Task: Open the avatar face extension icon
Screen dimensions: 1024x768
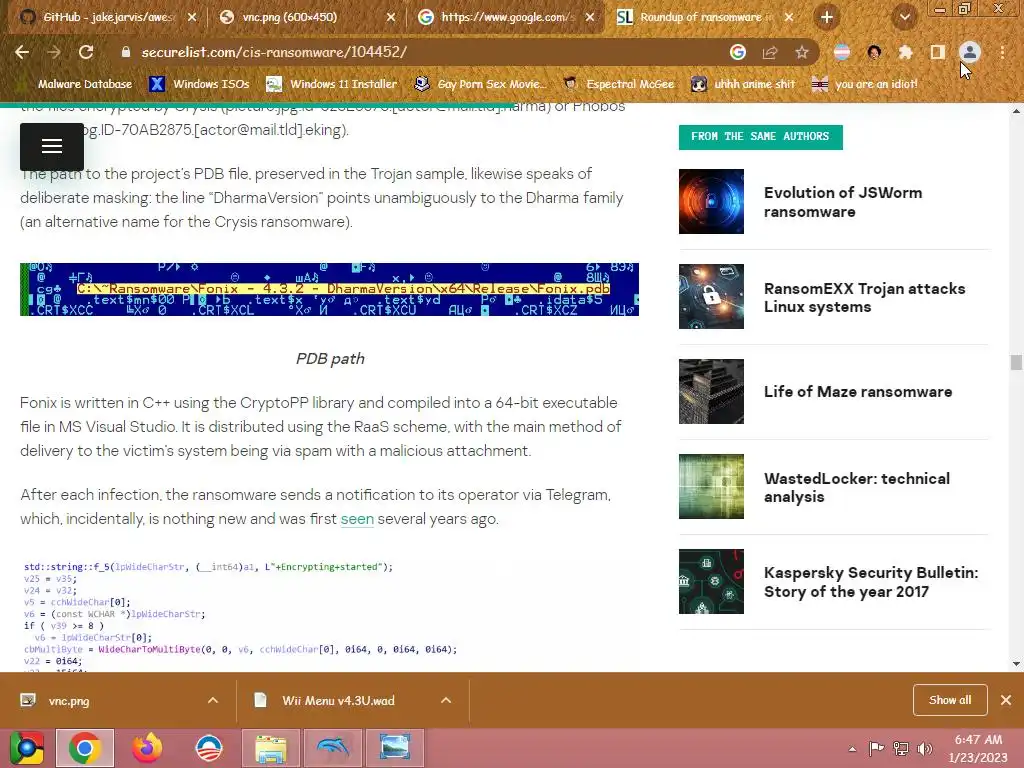Action: [x=874, y=52]
